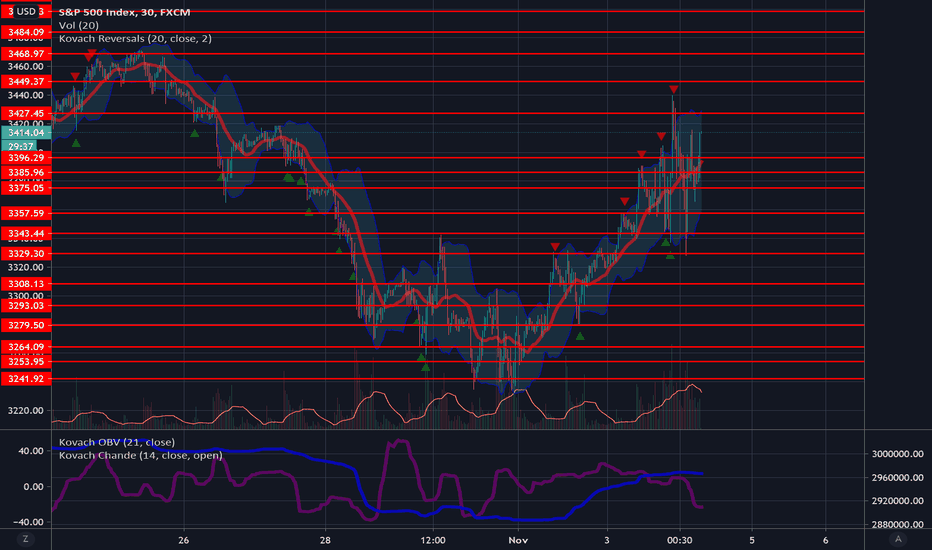Click the 3468.97 horizontal line price label

pos(26,54)
